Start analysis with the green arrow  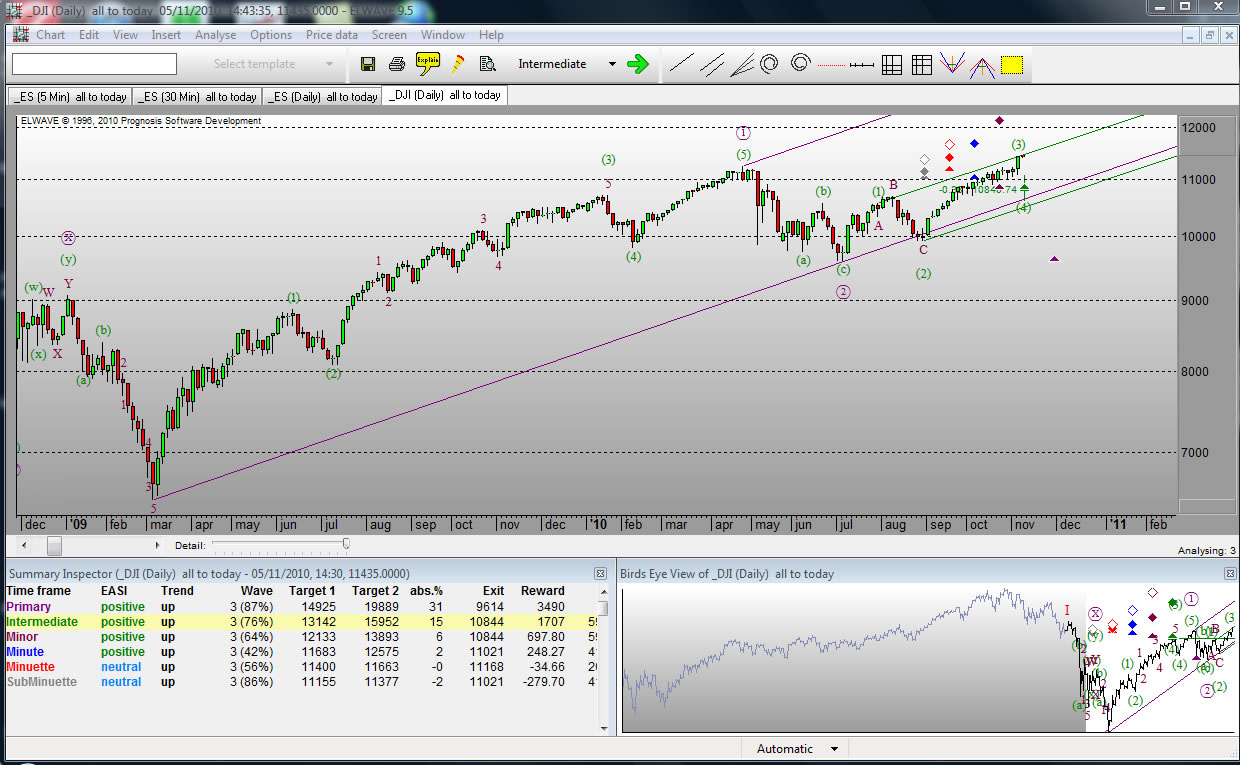637,64
